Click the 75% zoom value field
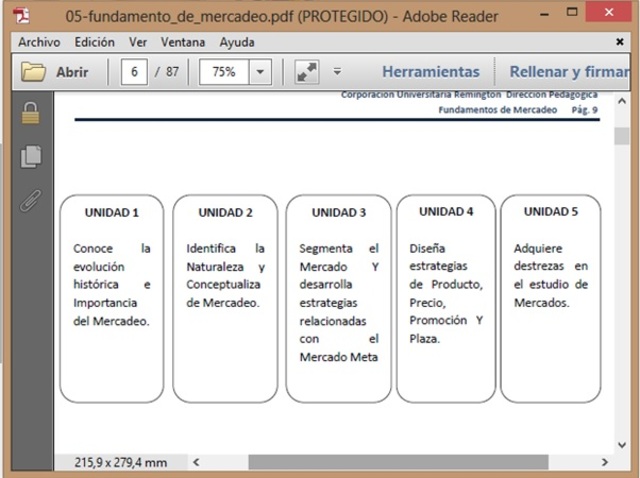Screen dimensions: 640x478 pos(224,72)
